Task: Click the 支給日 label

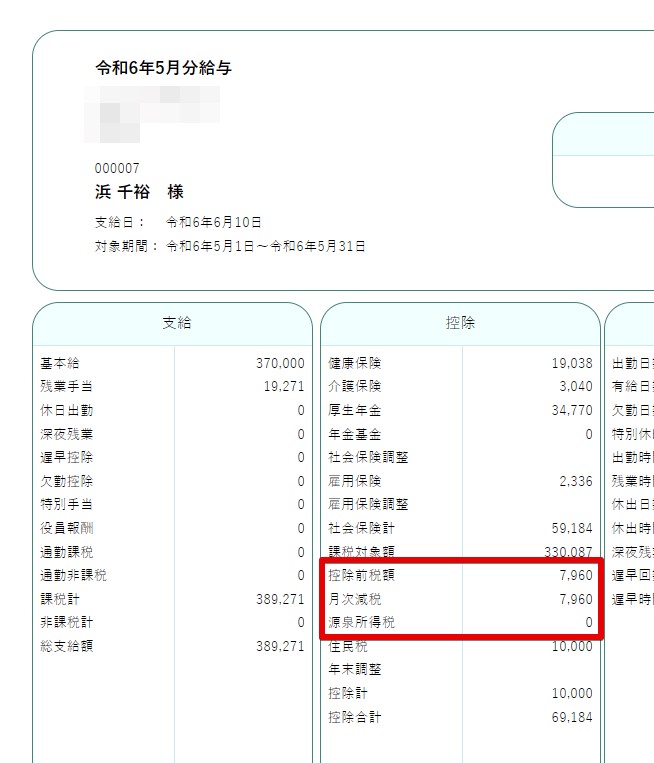Action: (x=120, y=222)
